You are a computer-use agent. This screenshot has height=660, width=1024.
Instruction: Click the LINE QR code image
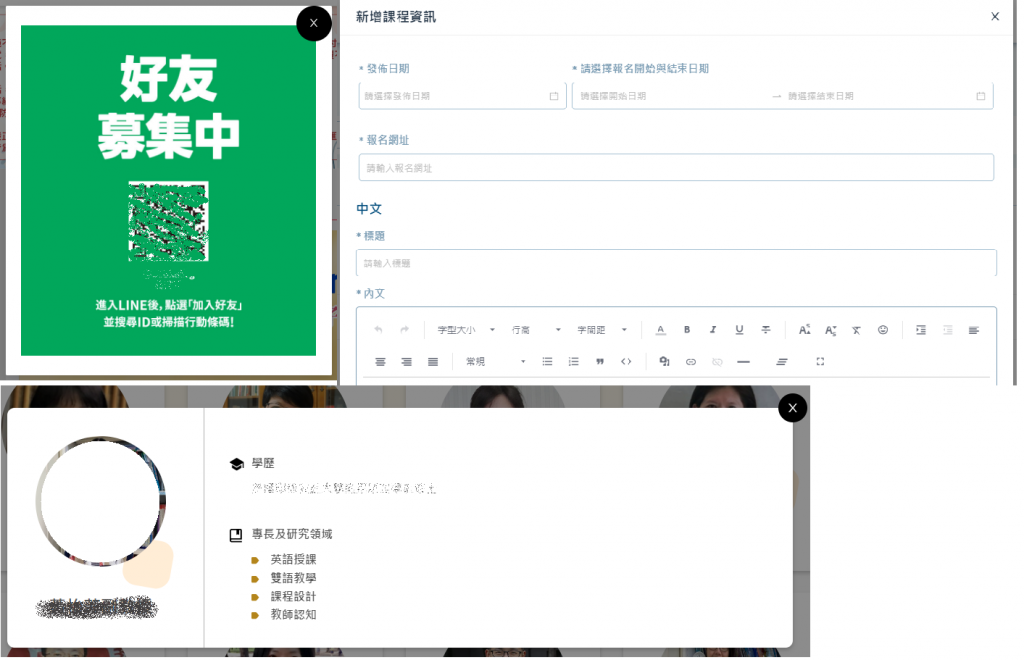coord(168,221)
